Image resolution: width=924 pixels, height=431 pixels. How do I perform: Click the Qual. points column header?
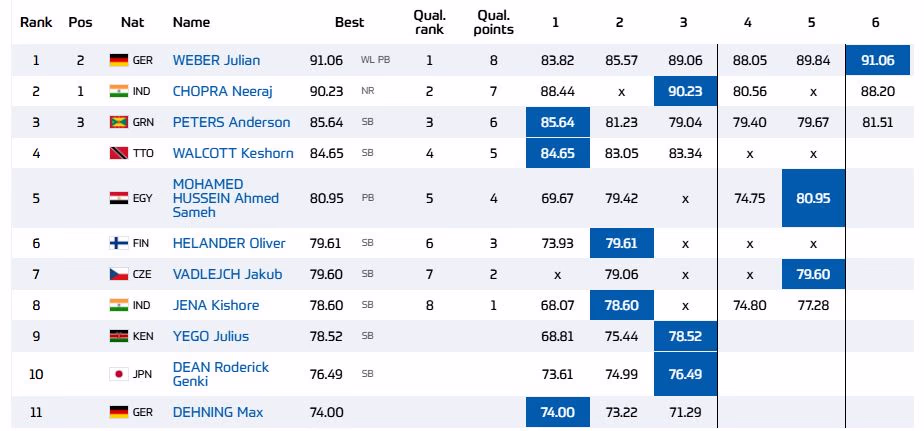pyautogui.click(x=494, y=22)
